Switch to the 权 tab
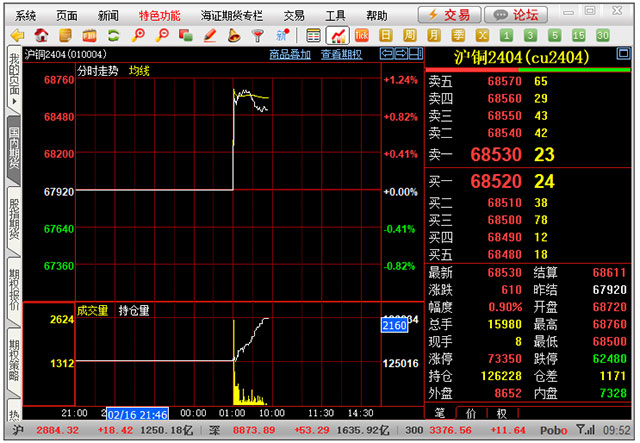The width and height of the screenshot is (640, 443). click(x=502, y=413)
